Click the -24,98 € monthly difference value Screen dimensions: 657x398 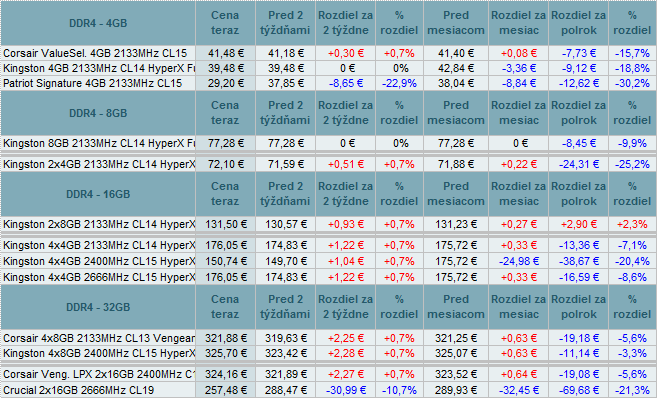pos(519,261)
